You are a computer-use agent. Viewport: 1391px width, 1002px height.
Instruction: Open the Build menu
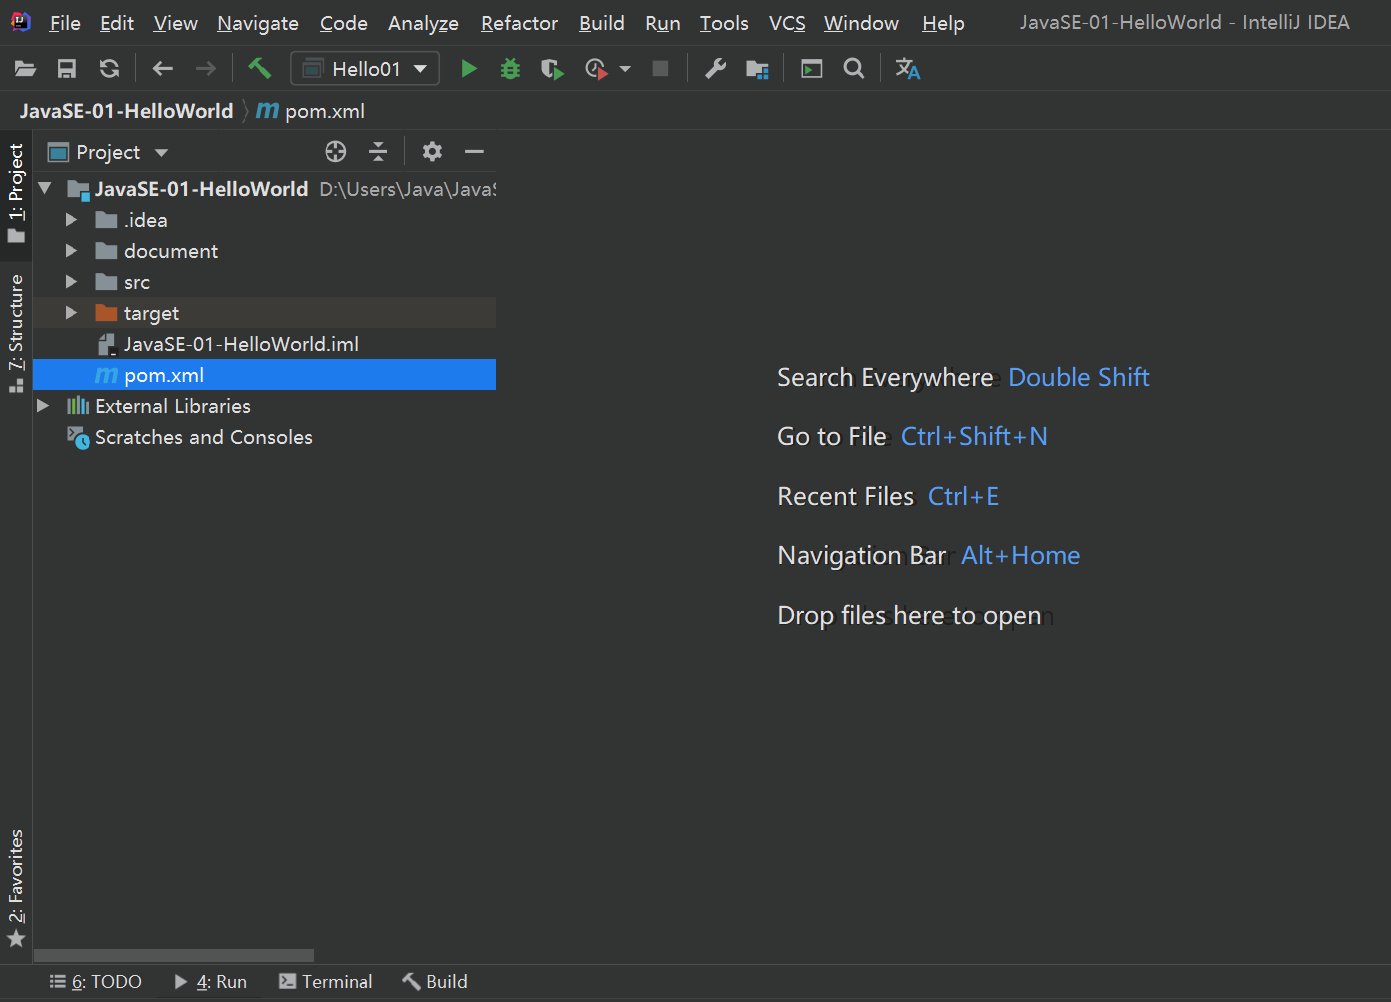pyautogui.click(x=602, y=23)
